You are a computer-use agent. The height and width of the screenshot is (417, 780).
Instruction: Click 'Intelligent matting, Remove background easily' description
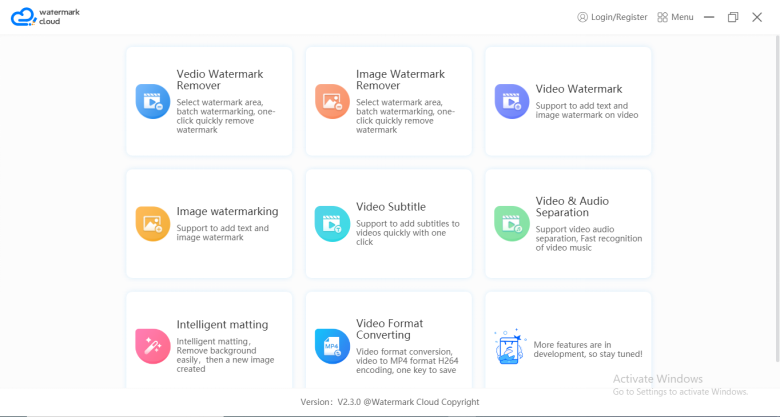[x=225, y=355]
